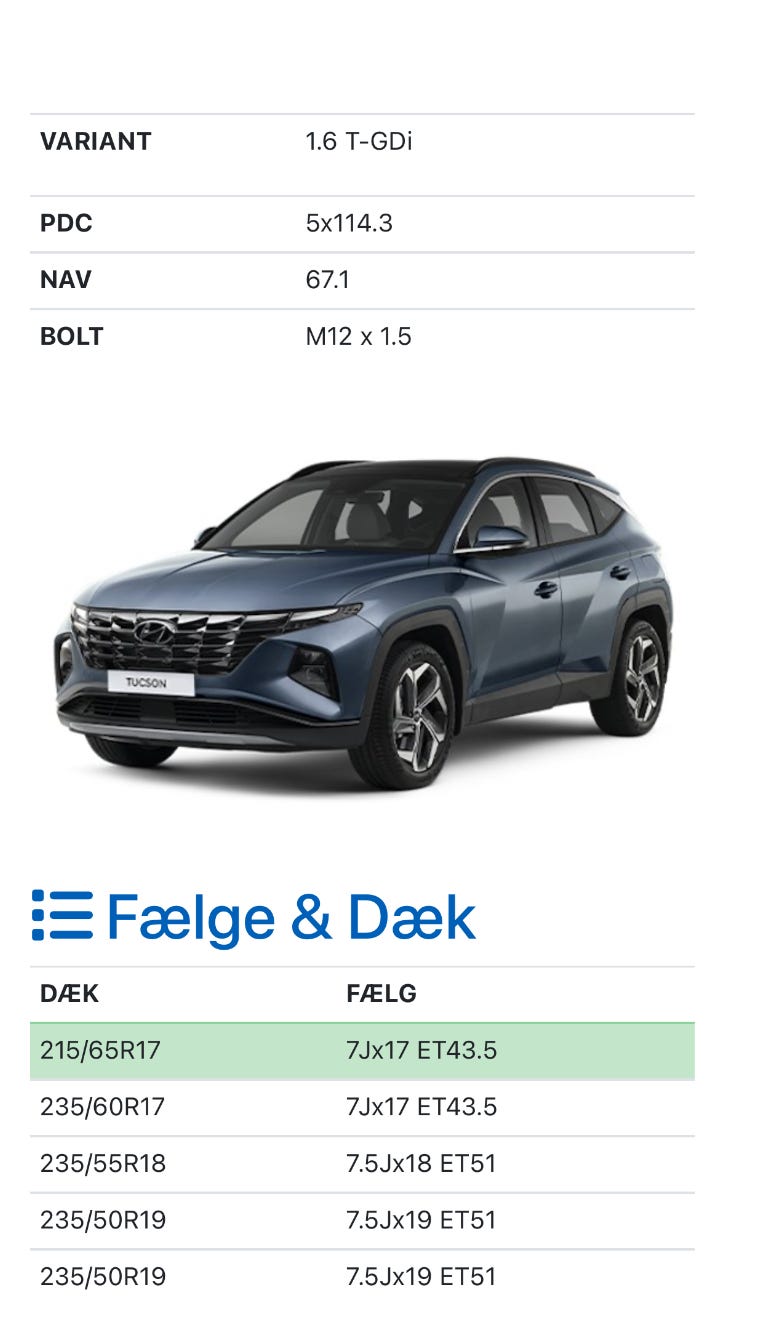Click the 1.6 T-GDi variant value
Viewport: 766px width, 1335px height.
pos(359,142)
